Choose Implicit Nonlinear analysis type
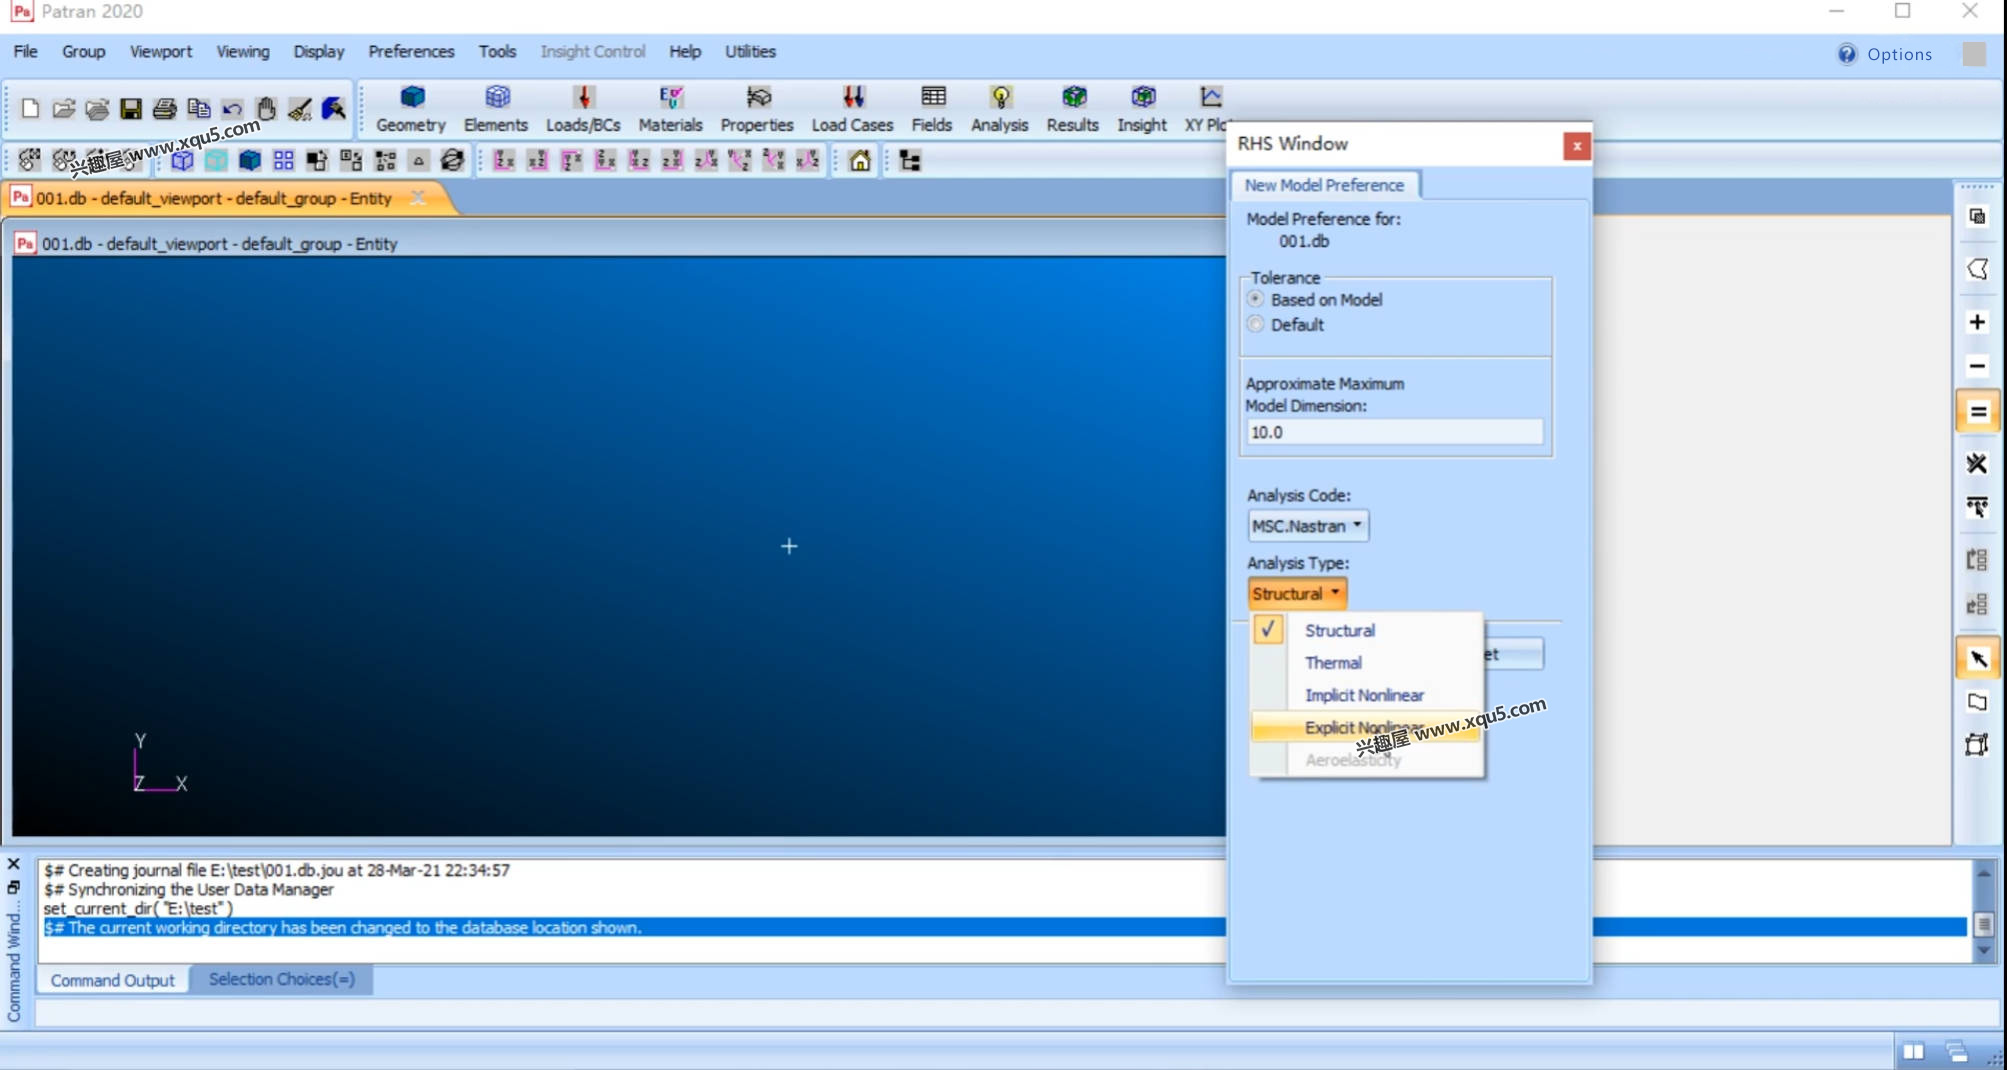 (1366, 695)
